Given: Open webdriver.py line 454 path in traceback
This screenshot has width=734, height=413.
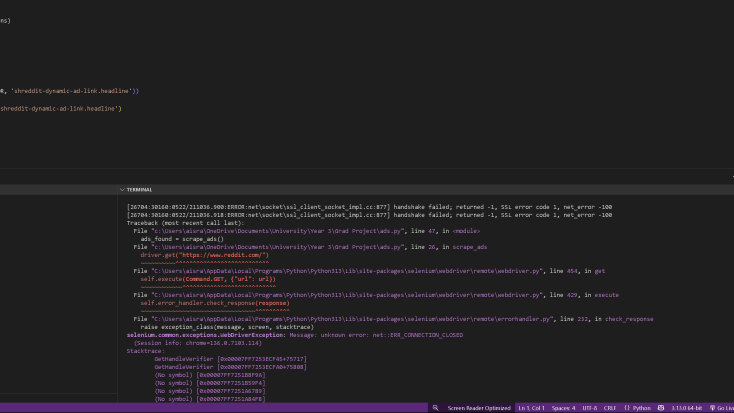Looking at the screenshot, I should pos(347,271).
